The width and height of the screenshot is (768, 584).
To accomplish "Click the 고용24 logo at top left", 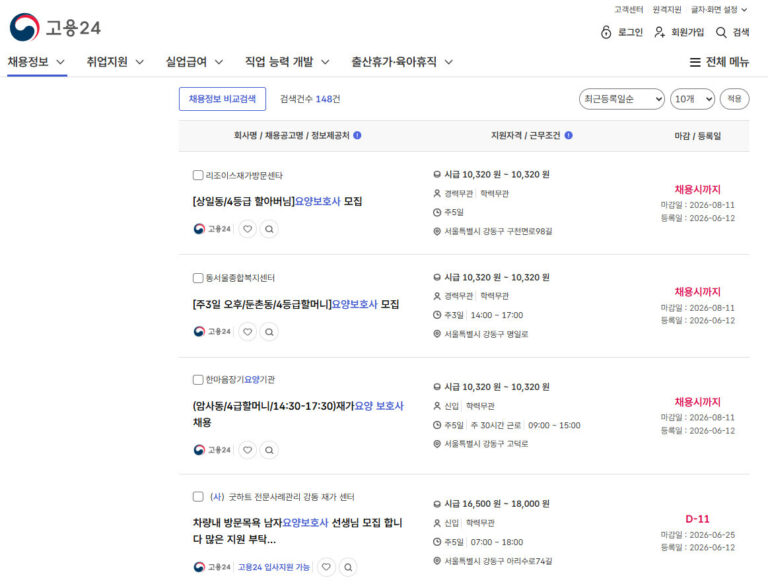I will (55, 27).
